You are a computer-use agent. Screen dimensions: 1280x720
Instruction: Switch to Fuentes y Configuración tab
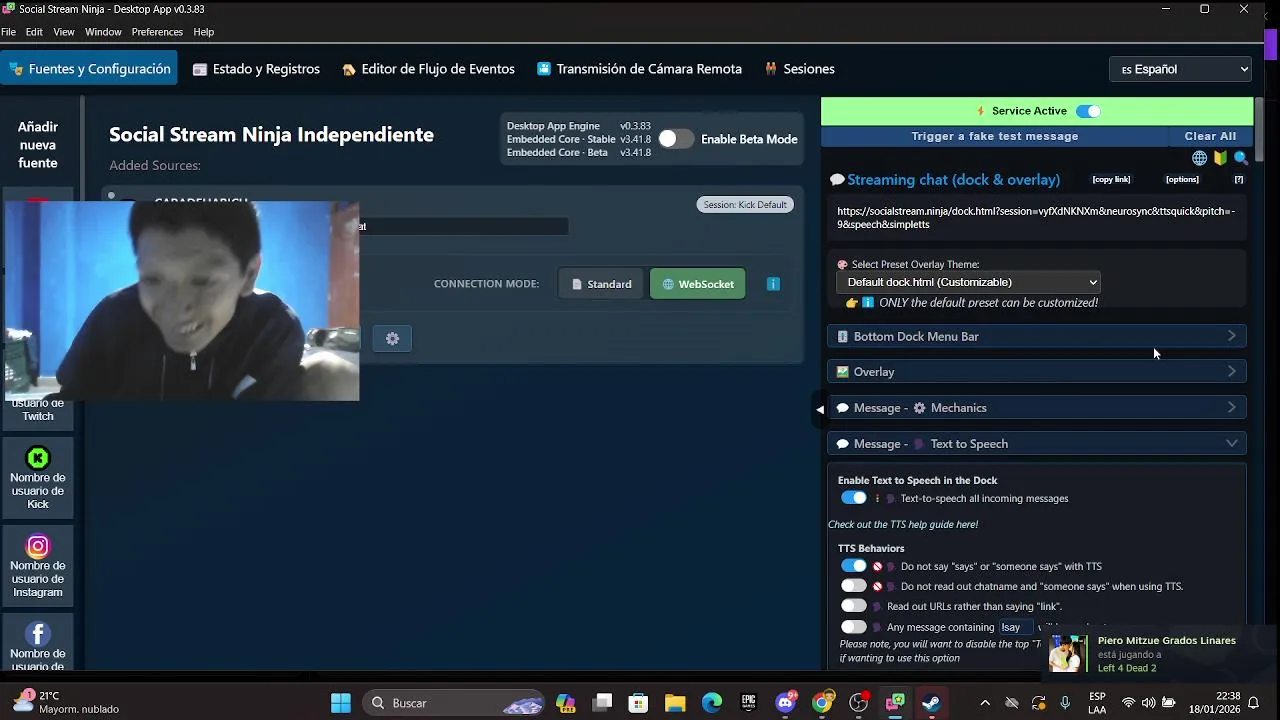(x=89, y=69)
